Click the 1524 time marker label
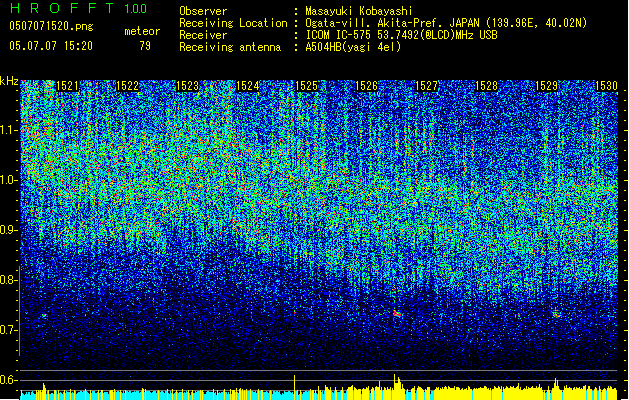The width and height of the screenshot is (629, 400). pyautogui.click(x=247, y=86)
